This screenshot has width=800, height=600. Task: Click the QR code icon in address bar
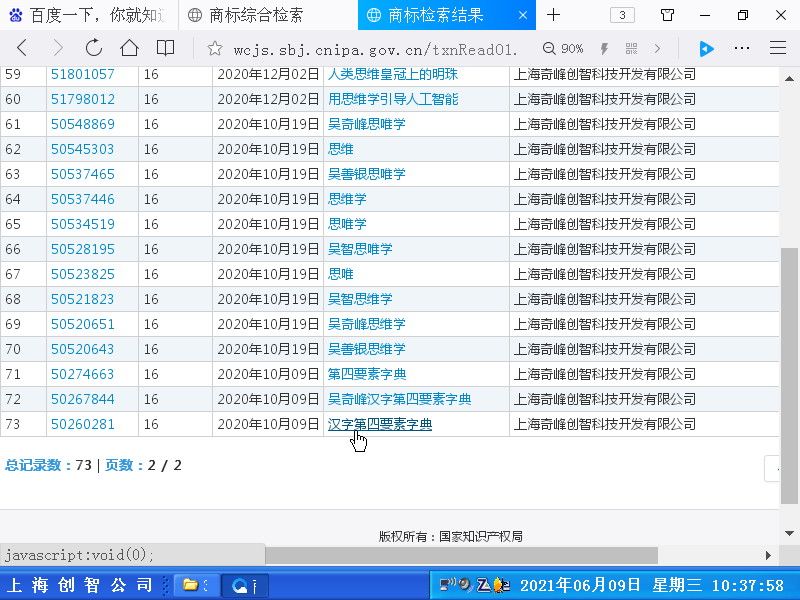[630, 48]
